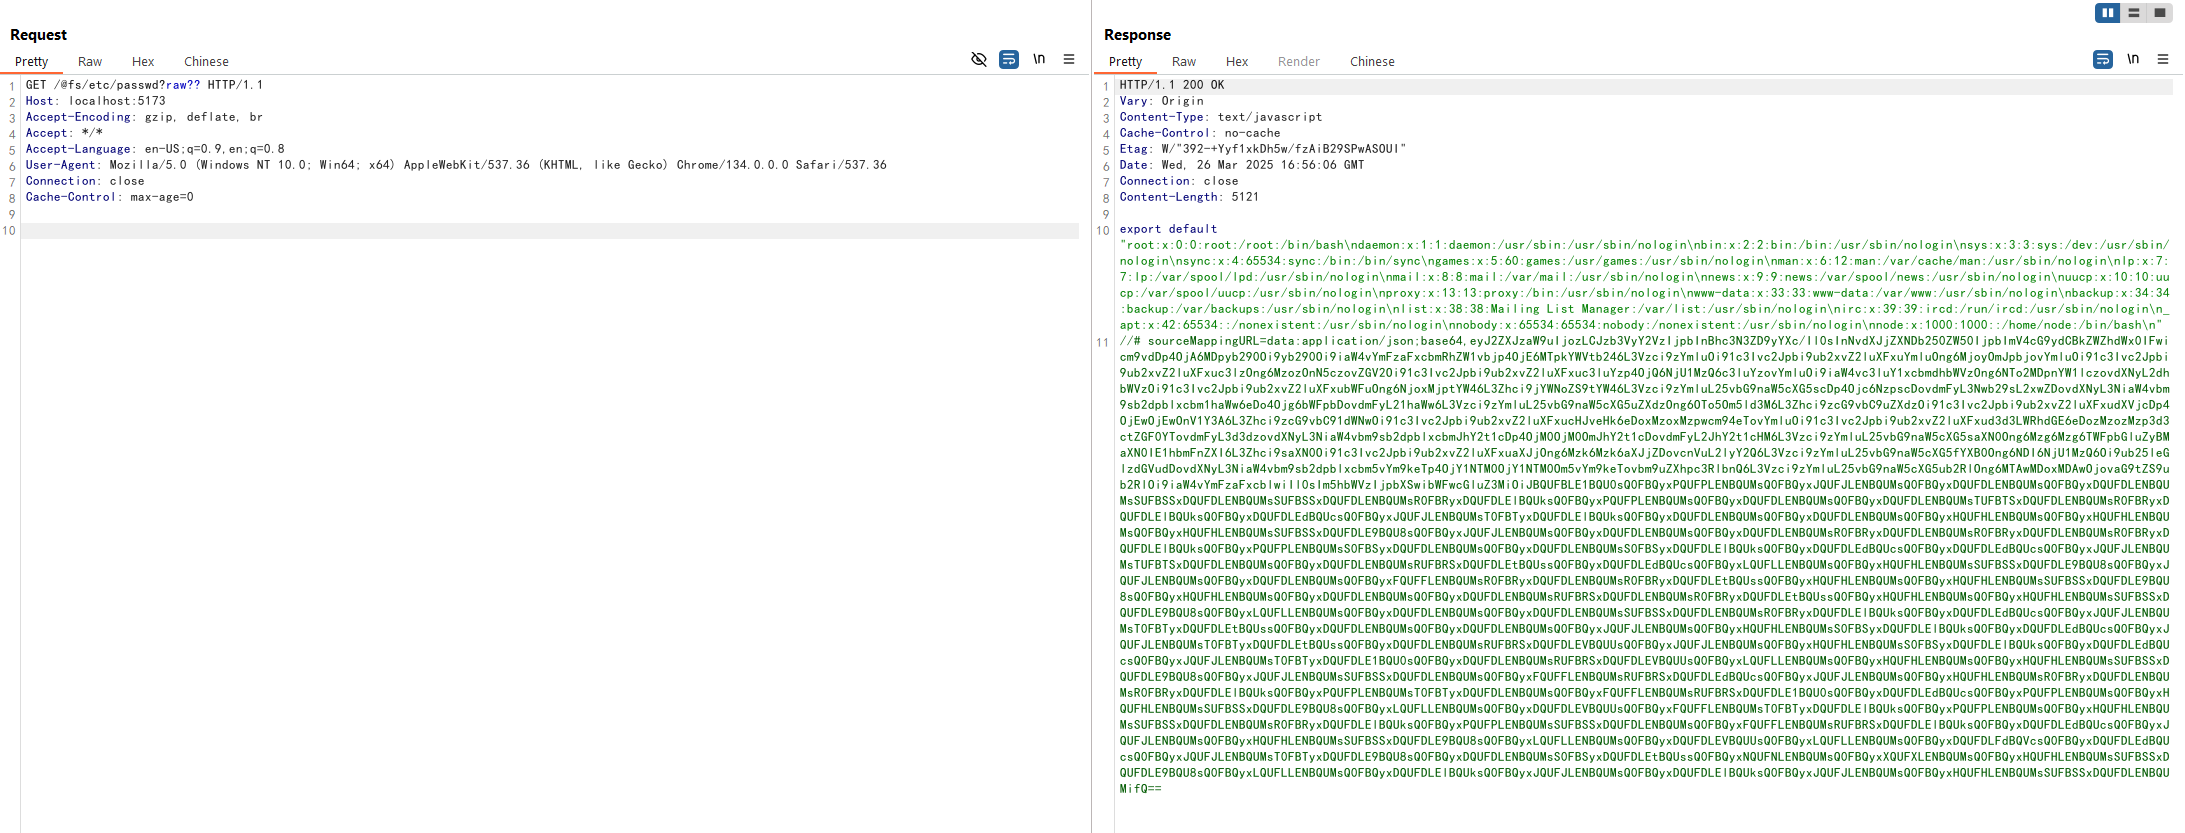Select Chinese tab in Response panel
Viewport: 2185px width, 833px height.
point(1372,62)
